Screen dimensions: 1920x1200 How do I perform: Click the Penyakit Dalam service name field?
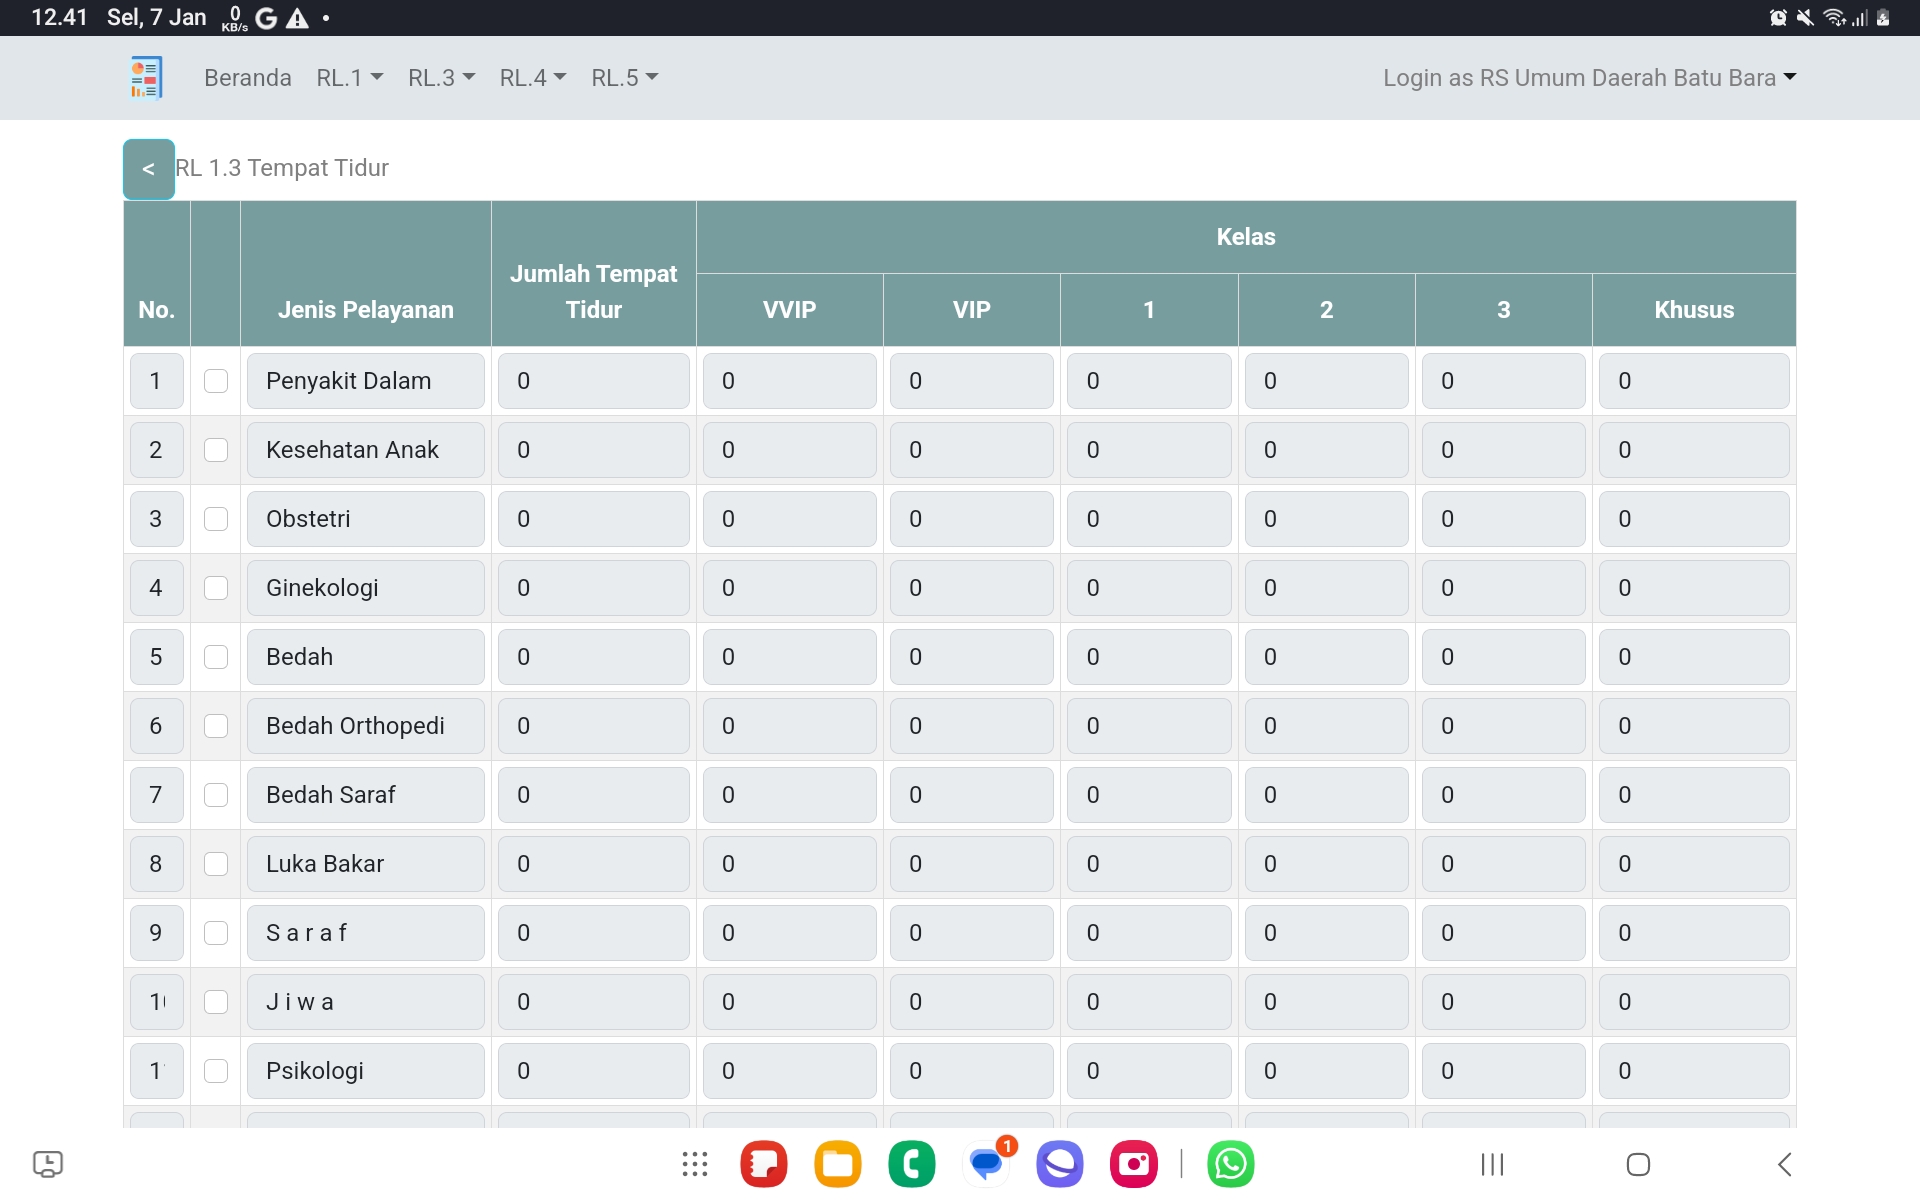(x=366, y=381)
